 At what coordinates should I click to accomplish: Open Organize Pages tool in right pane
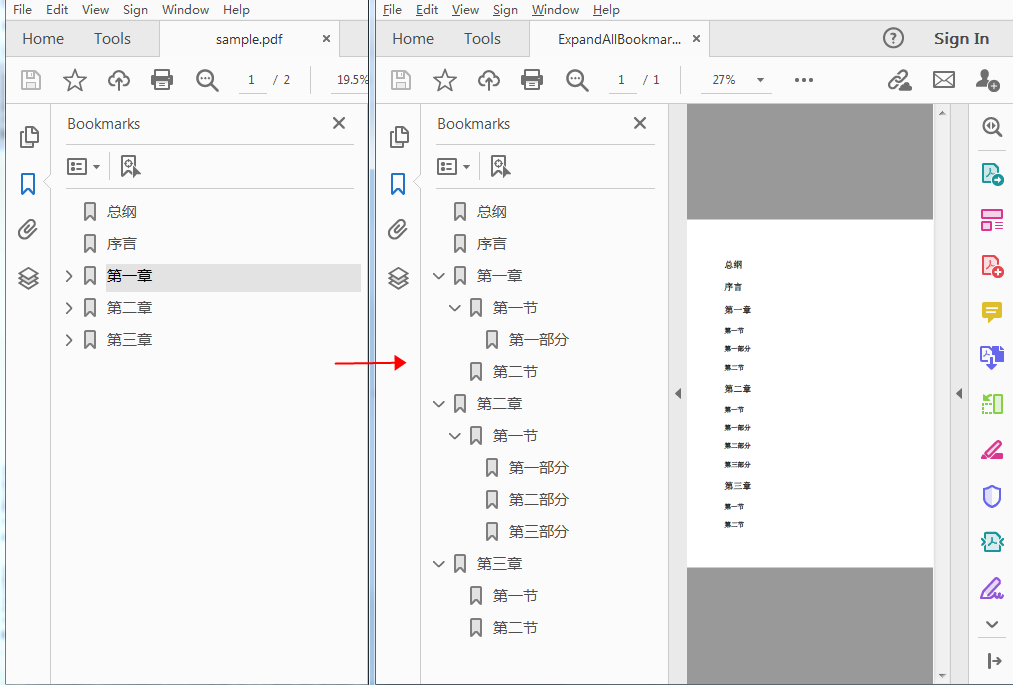pos(992,220)
